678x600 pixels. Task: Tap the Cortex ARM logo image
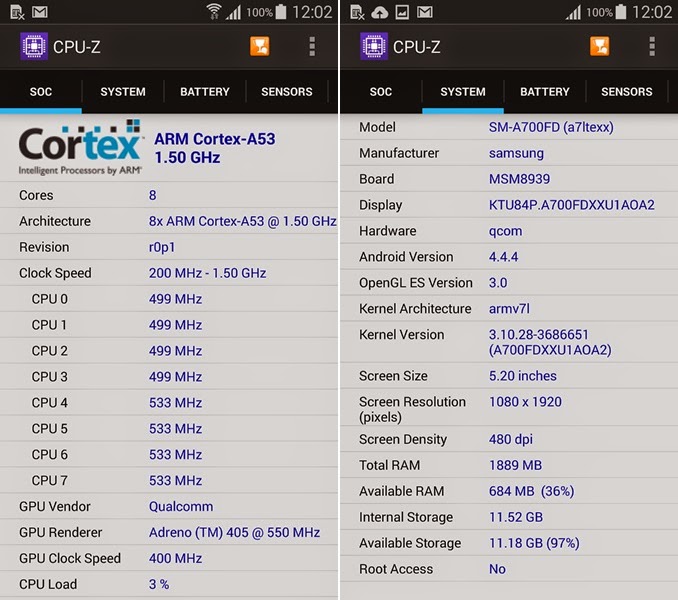80,147
